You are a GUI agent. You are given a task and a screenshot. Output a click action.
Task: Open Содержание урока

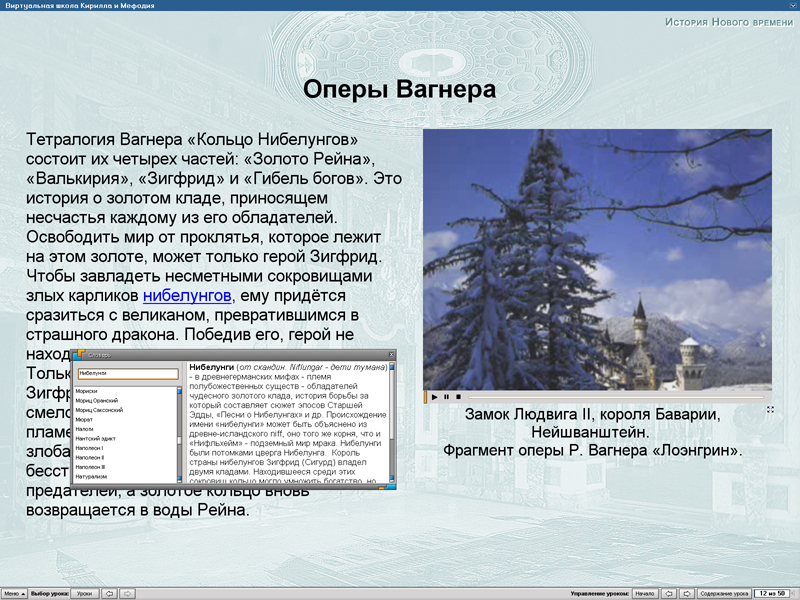pyautogui.click(x=724, y=591)
